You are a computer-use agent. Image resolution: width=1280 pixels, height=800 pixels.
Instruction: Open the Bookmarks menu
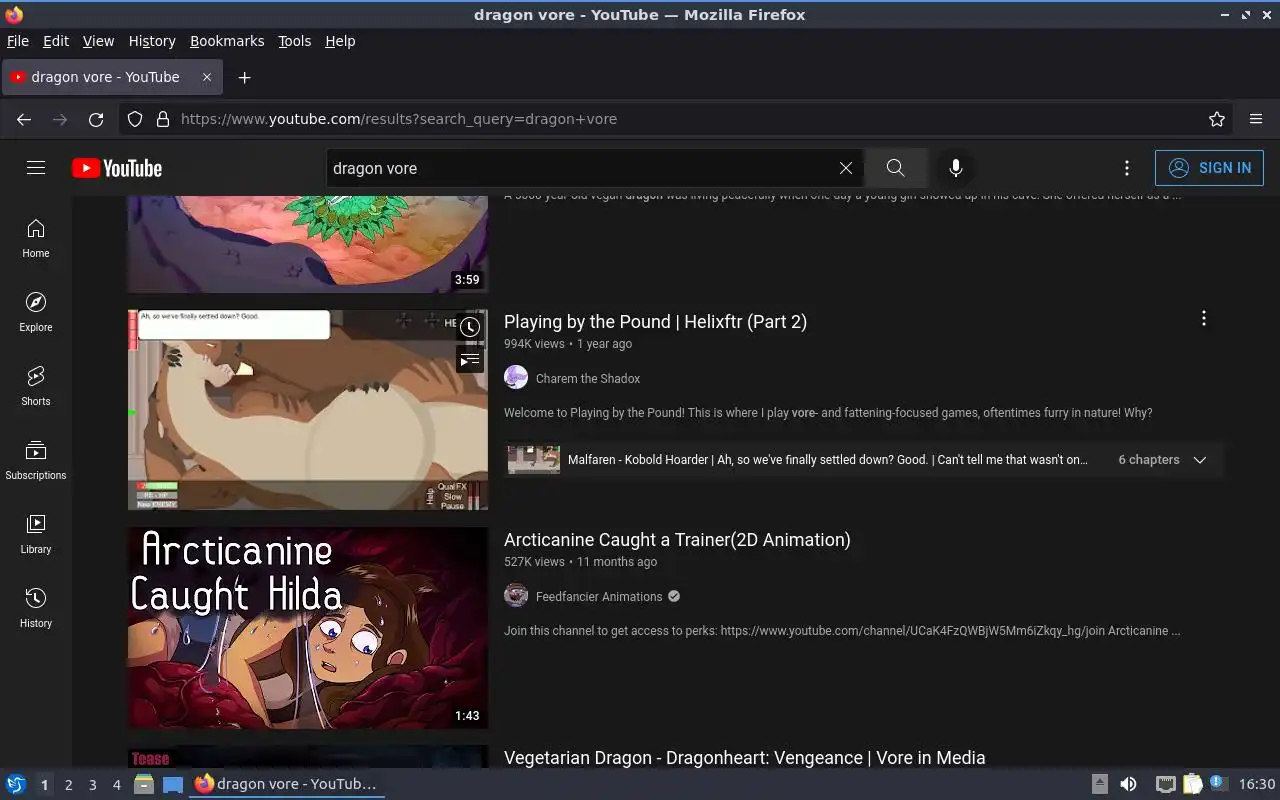tap(227, 41)
